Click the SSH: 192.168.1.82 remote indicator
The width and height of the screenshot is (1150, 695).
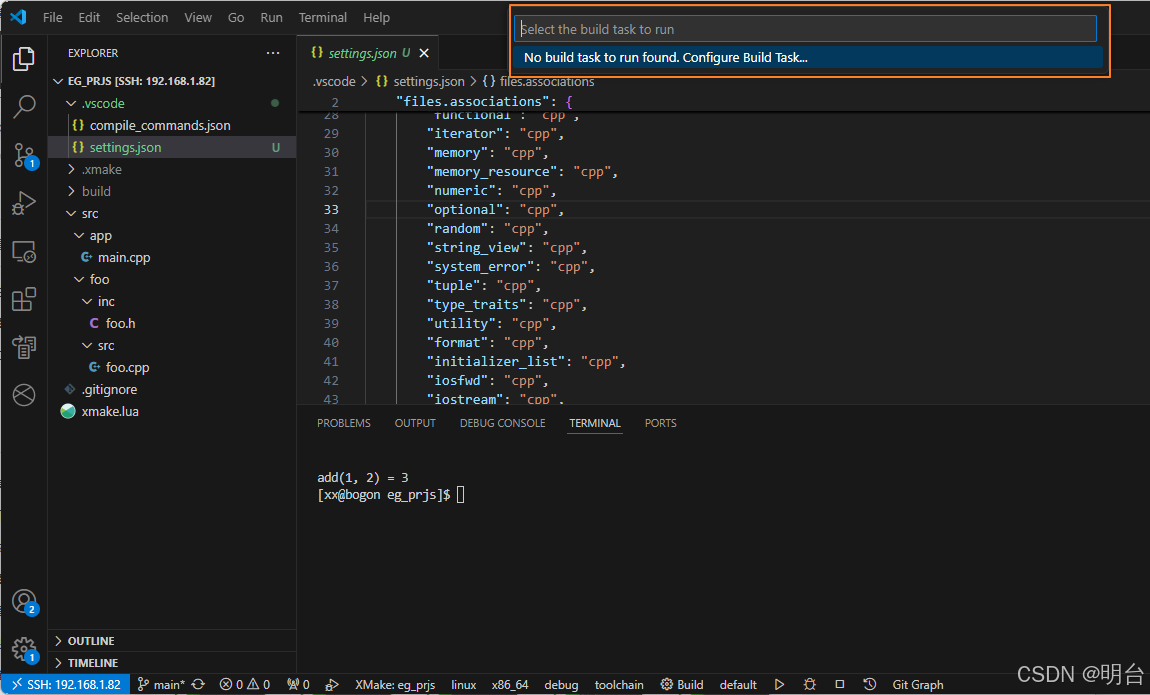(66, 685)
